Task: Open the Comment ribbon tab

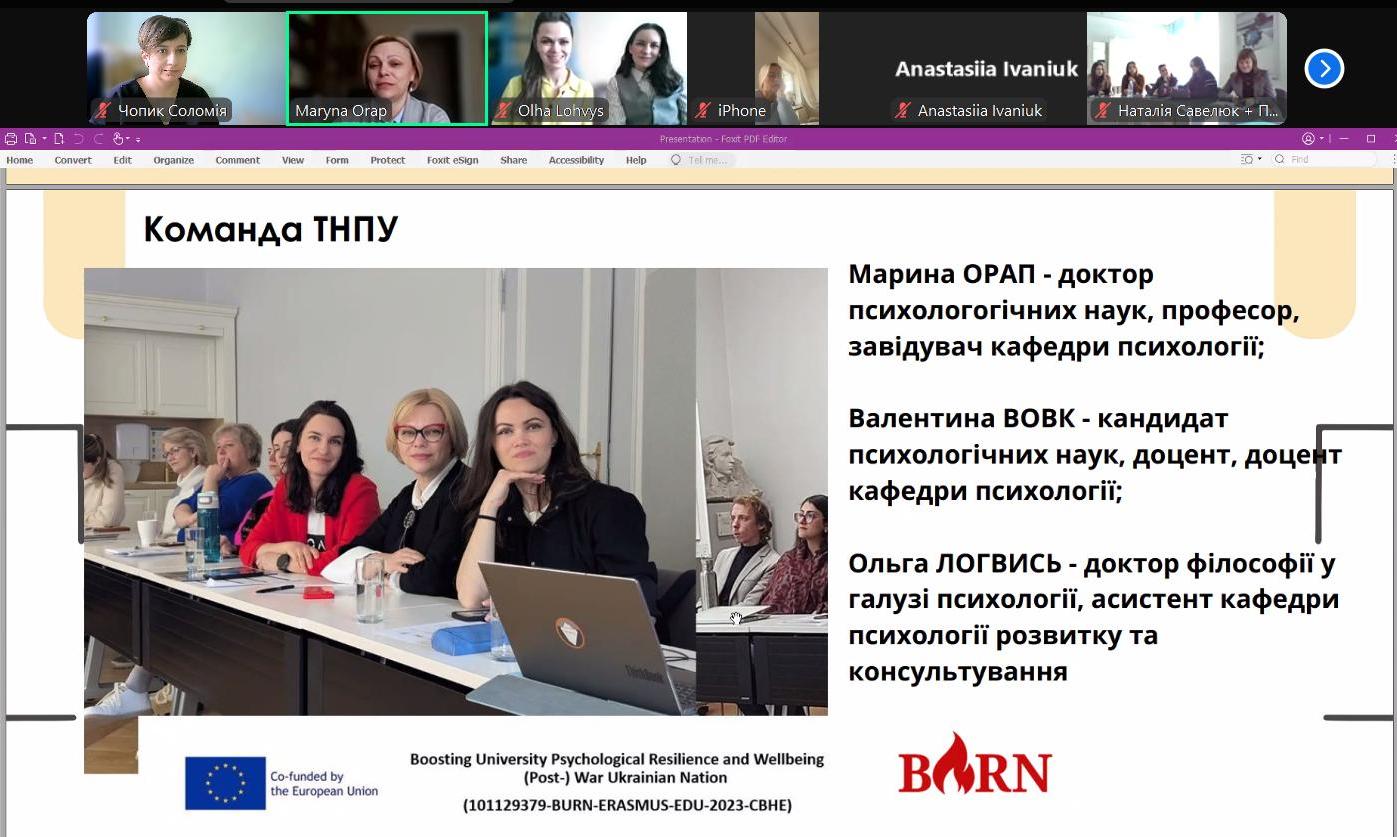Action: click(237, 160)
